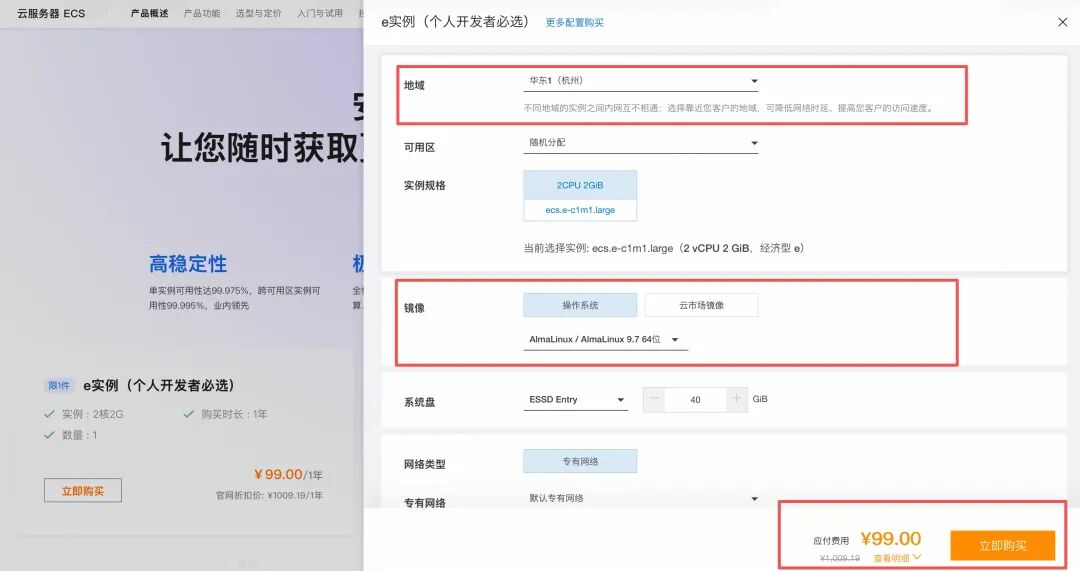Screen dimensions: 1080x571
Task: Click the 高稳定性 heading on background page
Action: 188,264
